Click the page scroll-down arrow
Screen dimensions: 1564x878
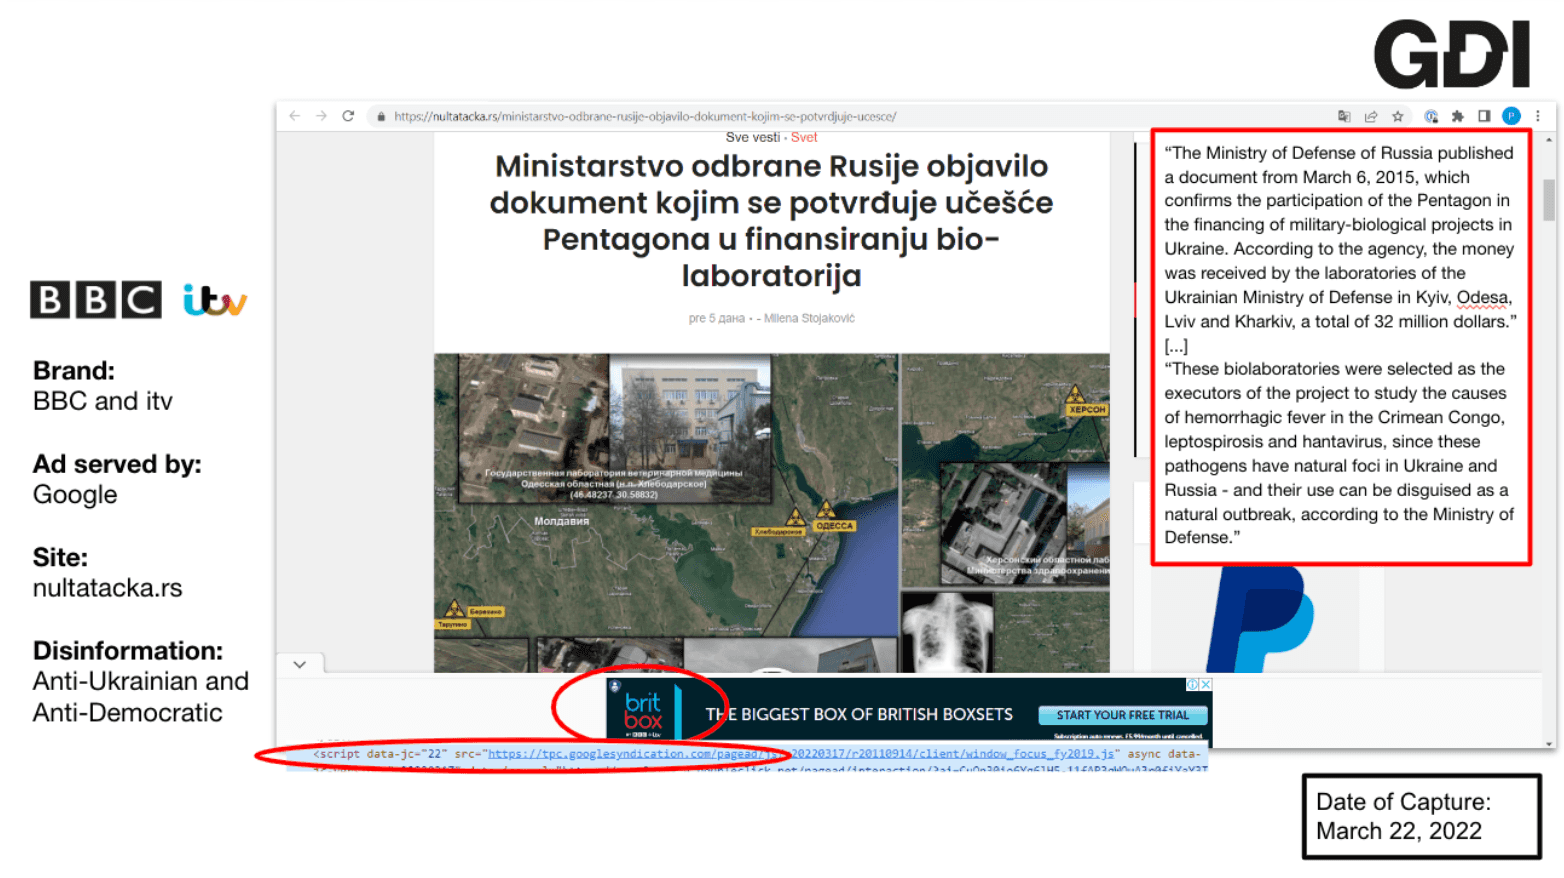pyautogui.click(x=1549, y=743)
